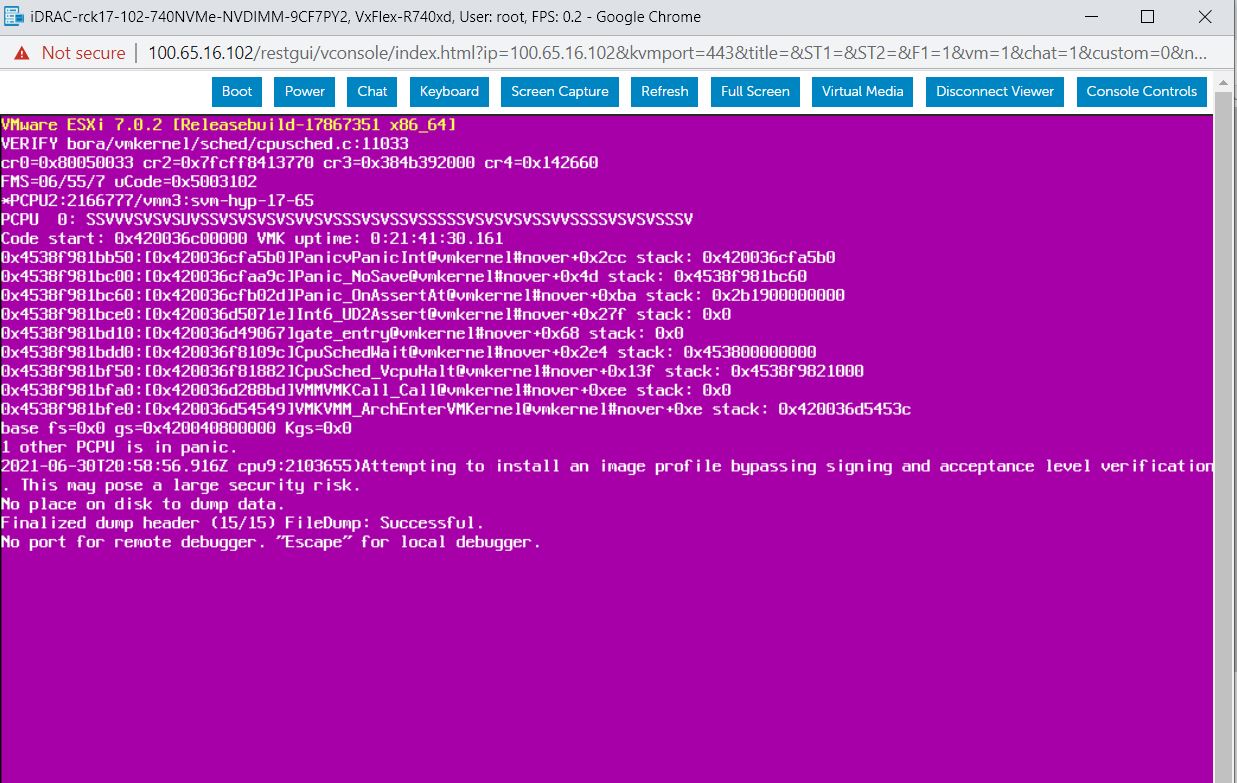Click the VERIFY bora/vmkernel/sched/cpusched.c line

(x=205, y=144)
